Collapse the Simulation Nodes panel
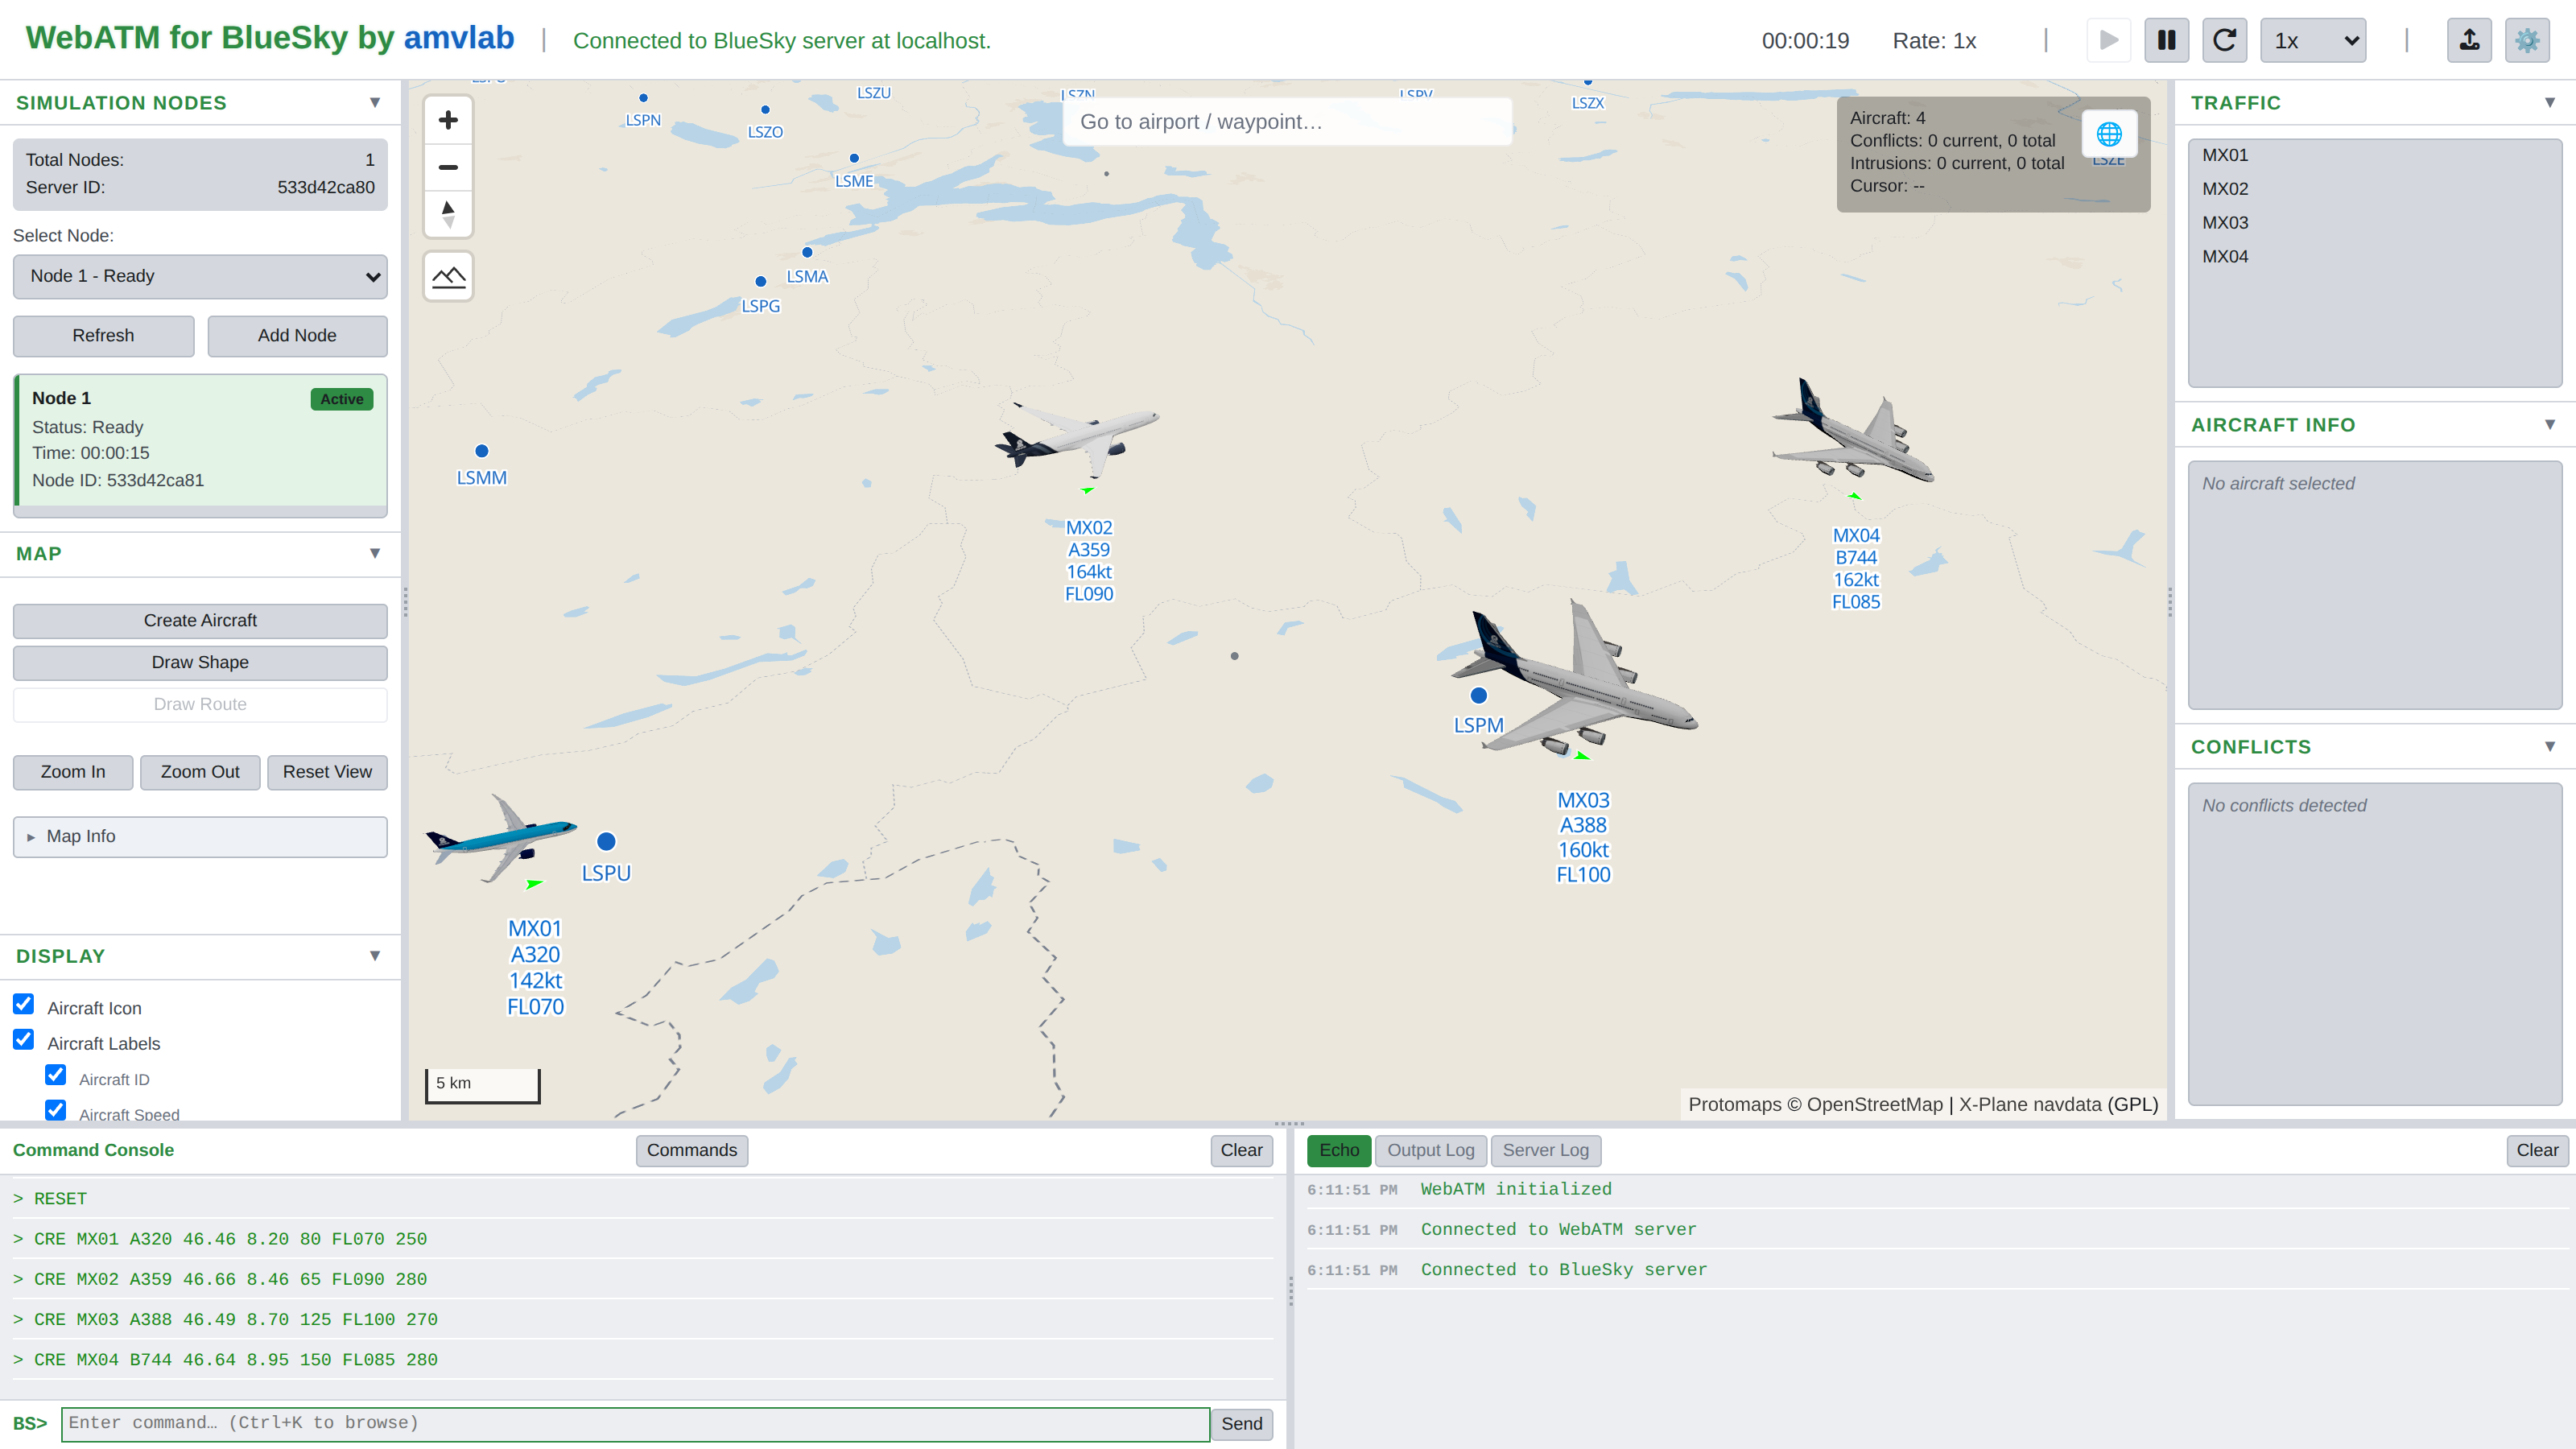This screenshot has width=2576, height=1449. point(375,102)
